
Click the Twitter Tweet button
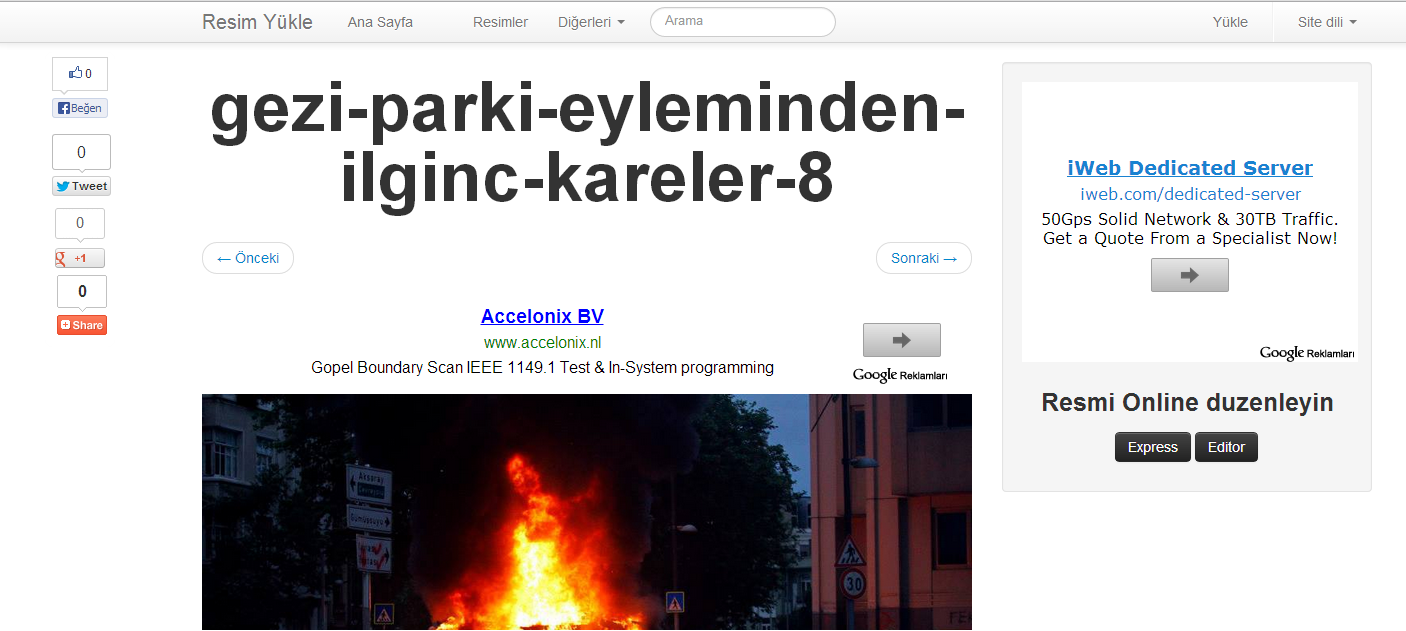(81, 186)
